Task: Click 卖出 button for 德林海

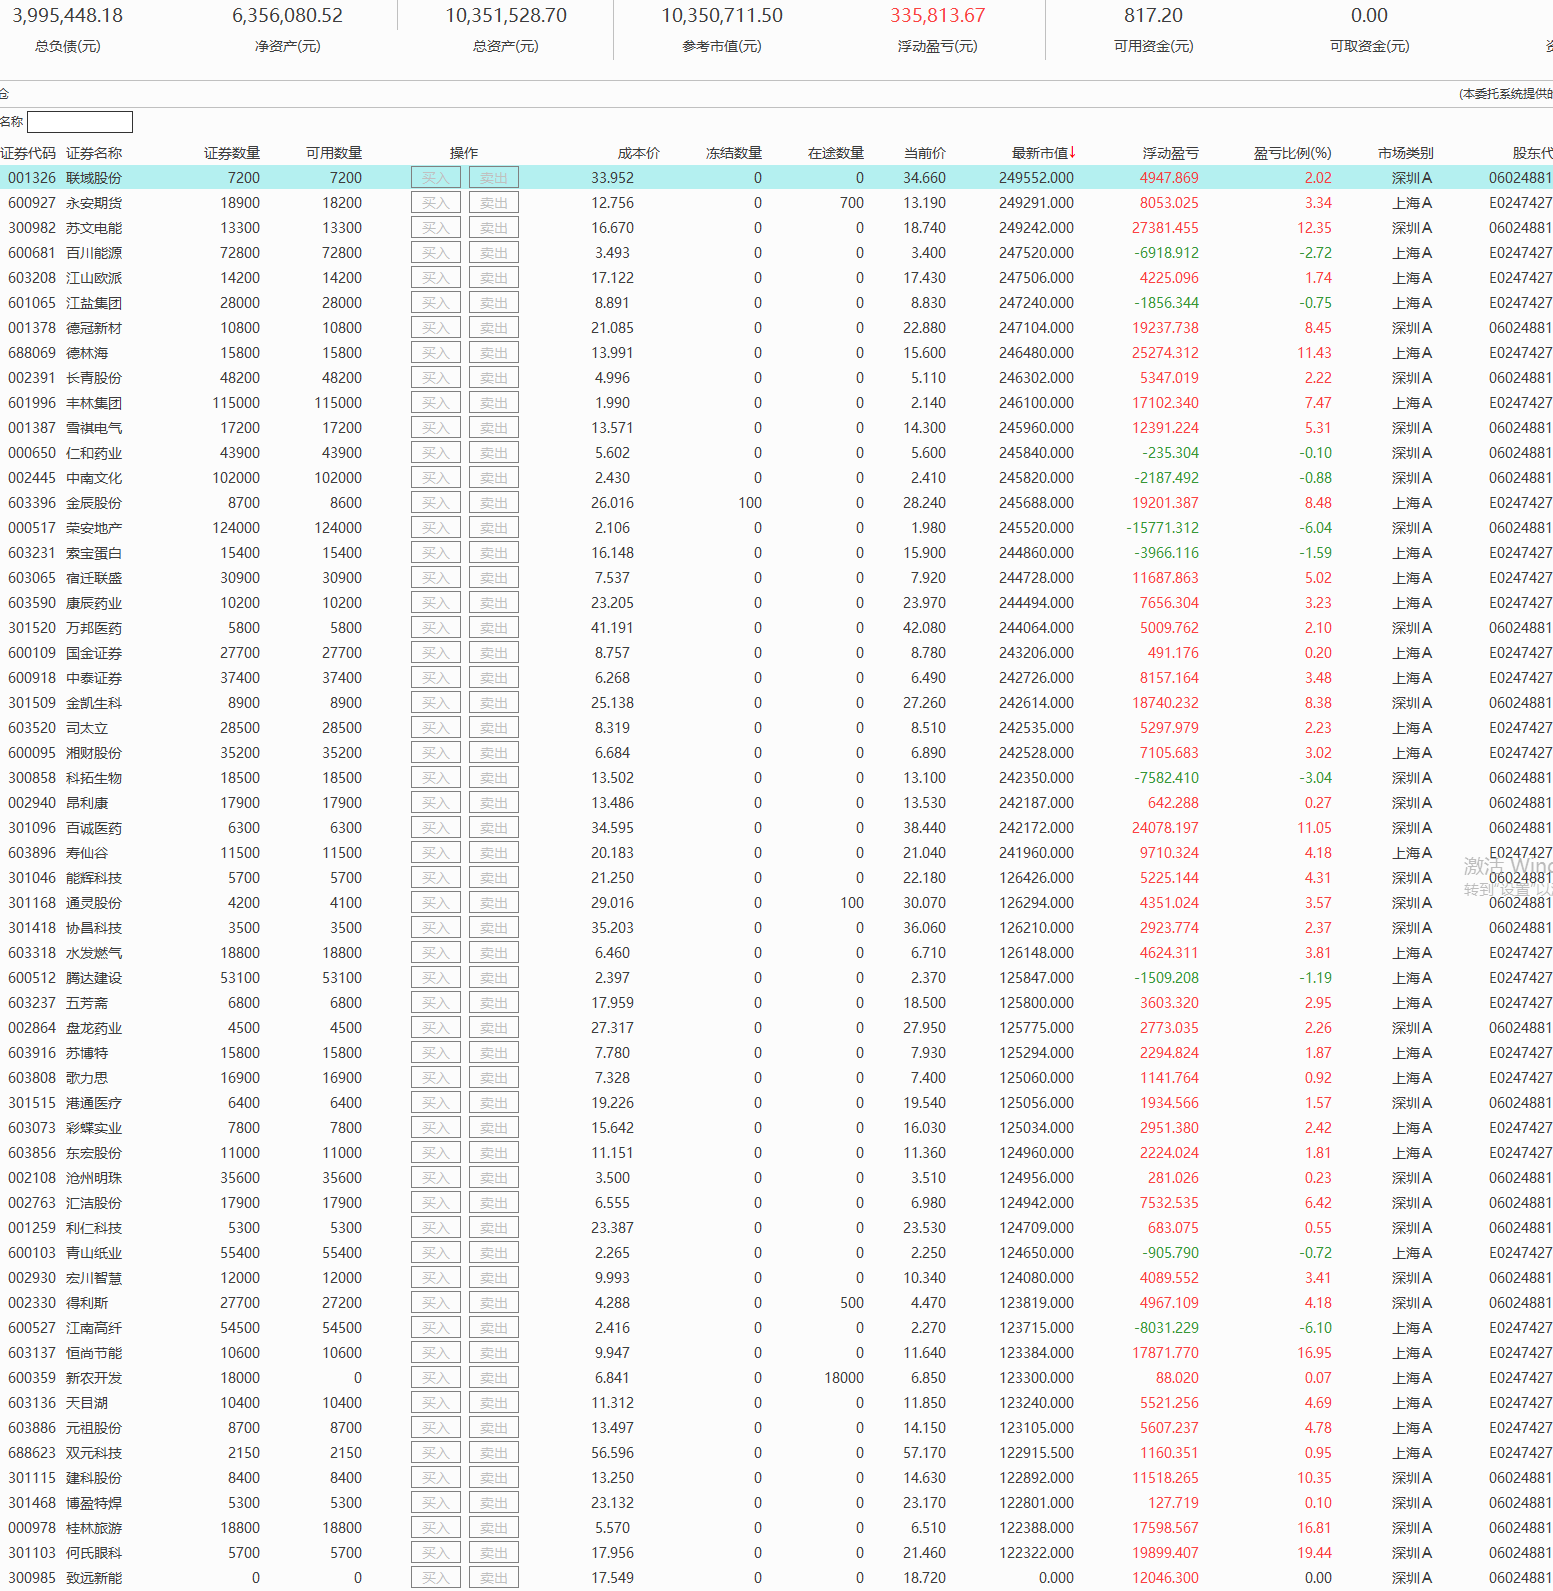Action: pyautogui.click(x=494, y=353)
